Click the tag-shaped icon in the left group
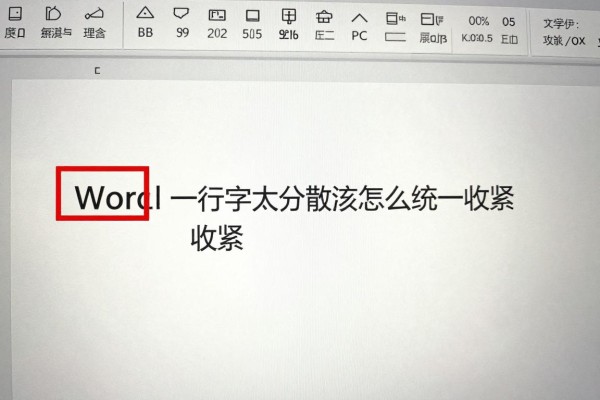Screen dimensions: 600x400 (53, 14)
